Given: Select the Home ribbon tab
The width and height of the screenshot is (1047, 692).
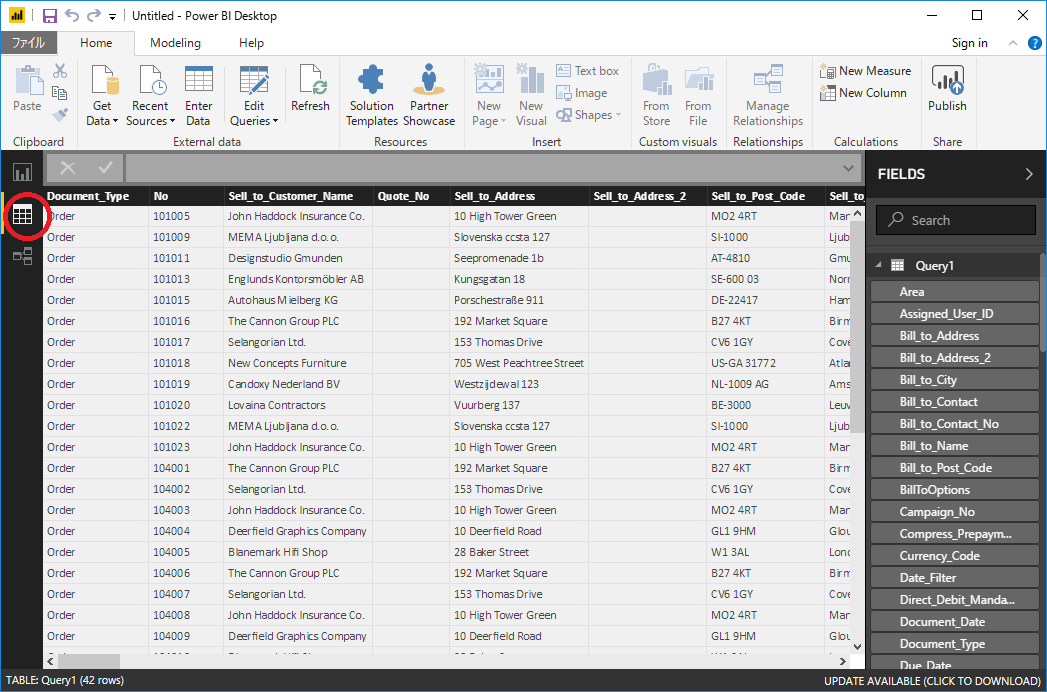Looking at the screenshot, I should pyautogui.click(x=96, y=43).
